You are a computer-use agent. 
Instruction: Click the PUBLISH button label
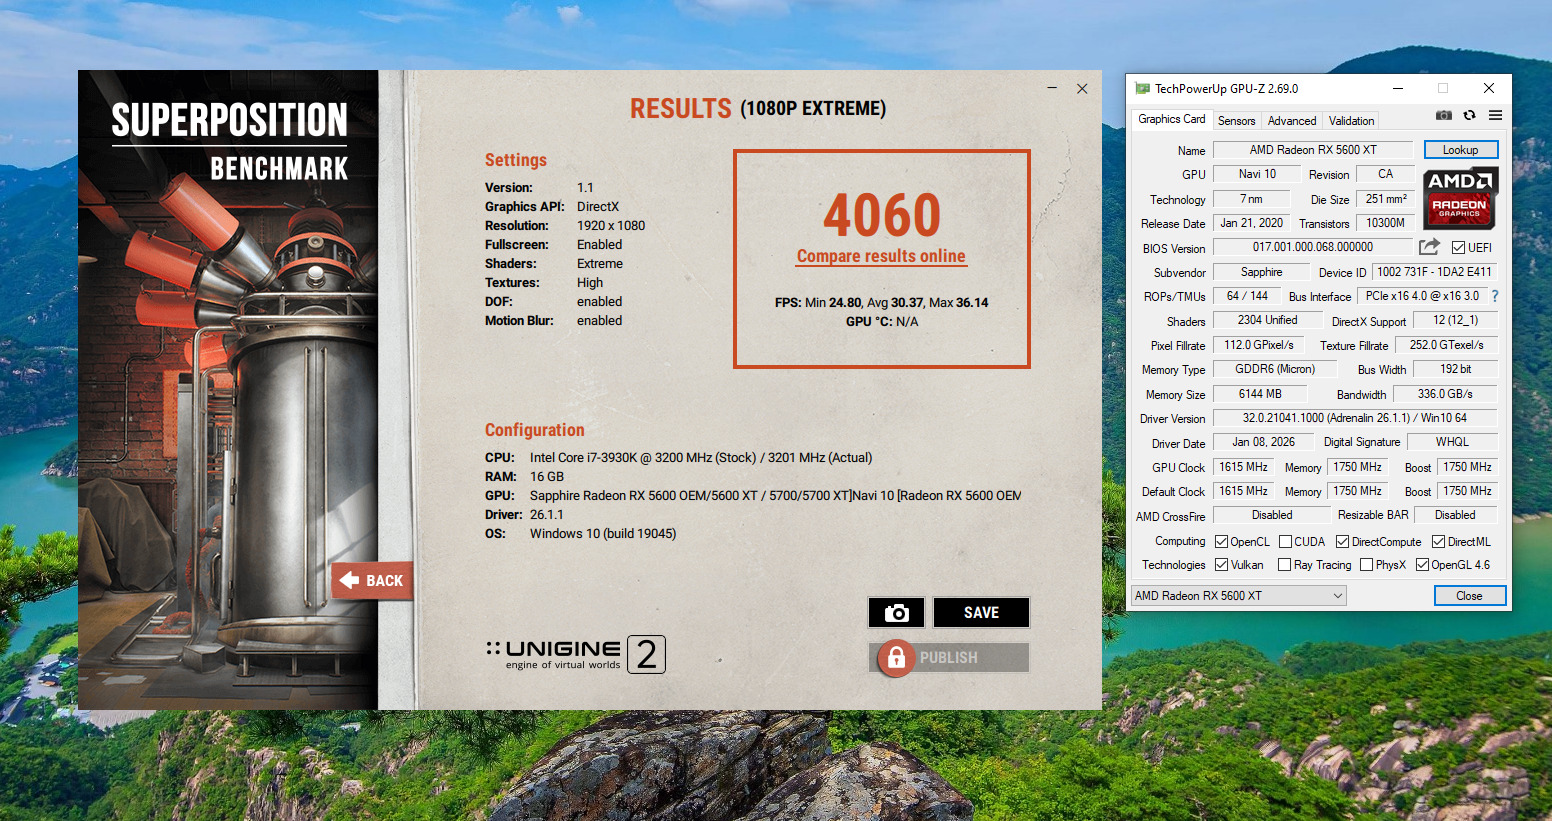[x=949, y=658]
